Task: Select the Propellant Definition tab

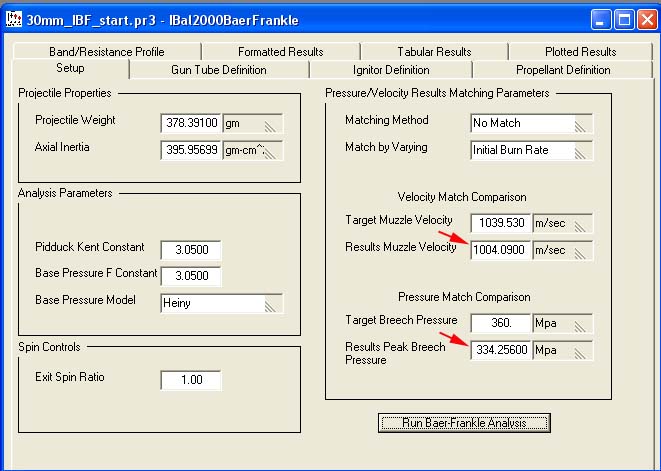Action: click(x=562, y=70)
